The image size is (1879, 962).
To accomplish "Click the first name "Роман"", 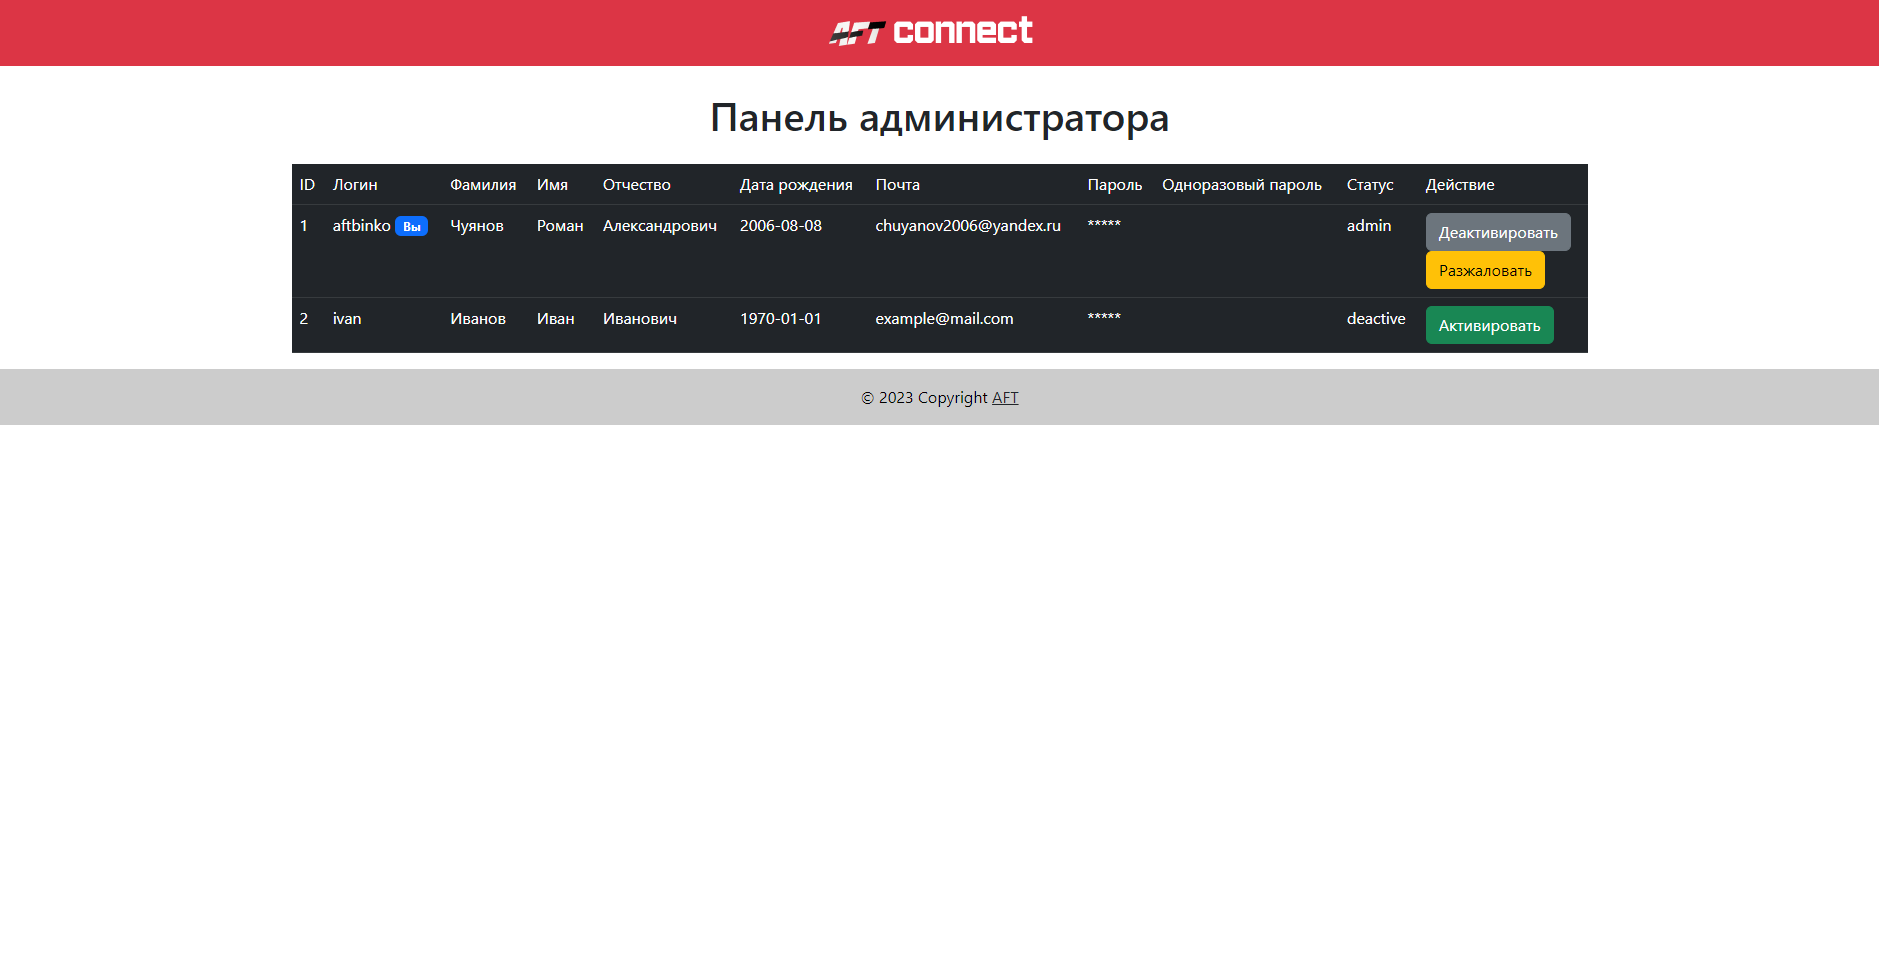I will (560, 225).
